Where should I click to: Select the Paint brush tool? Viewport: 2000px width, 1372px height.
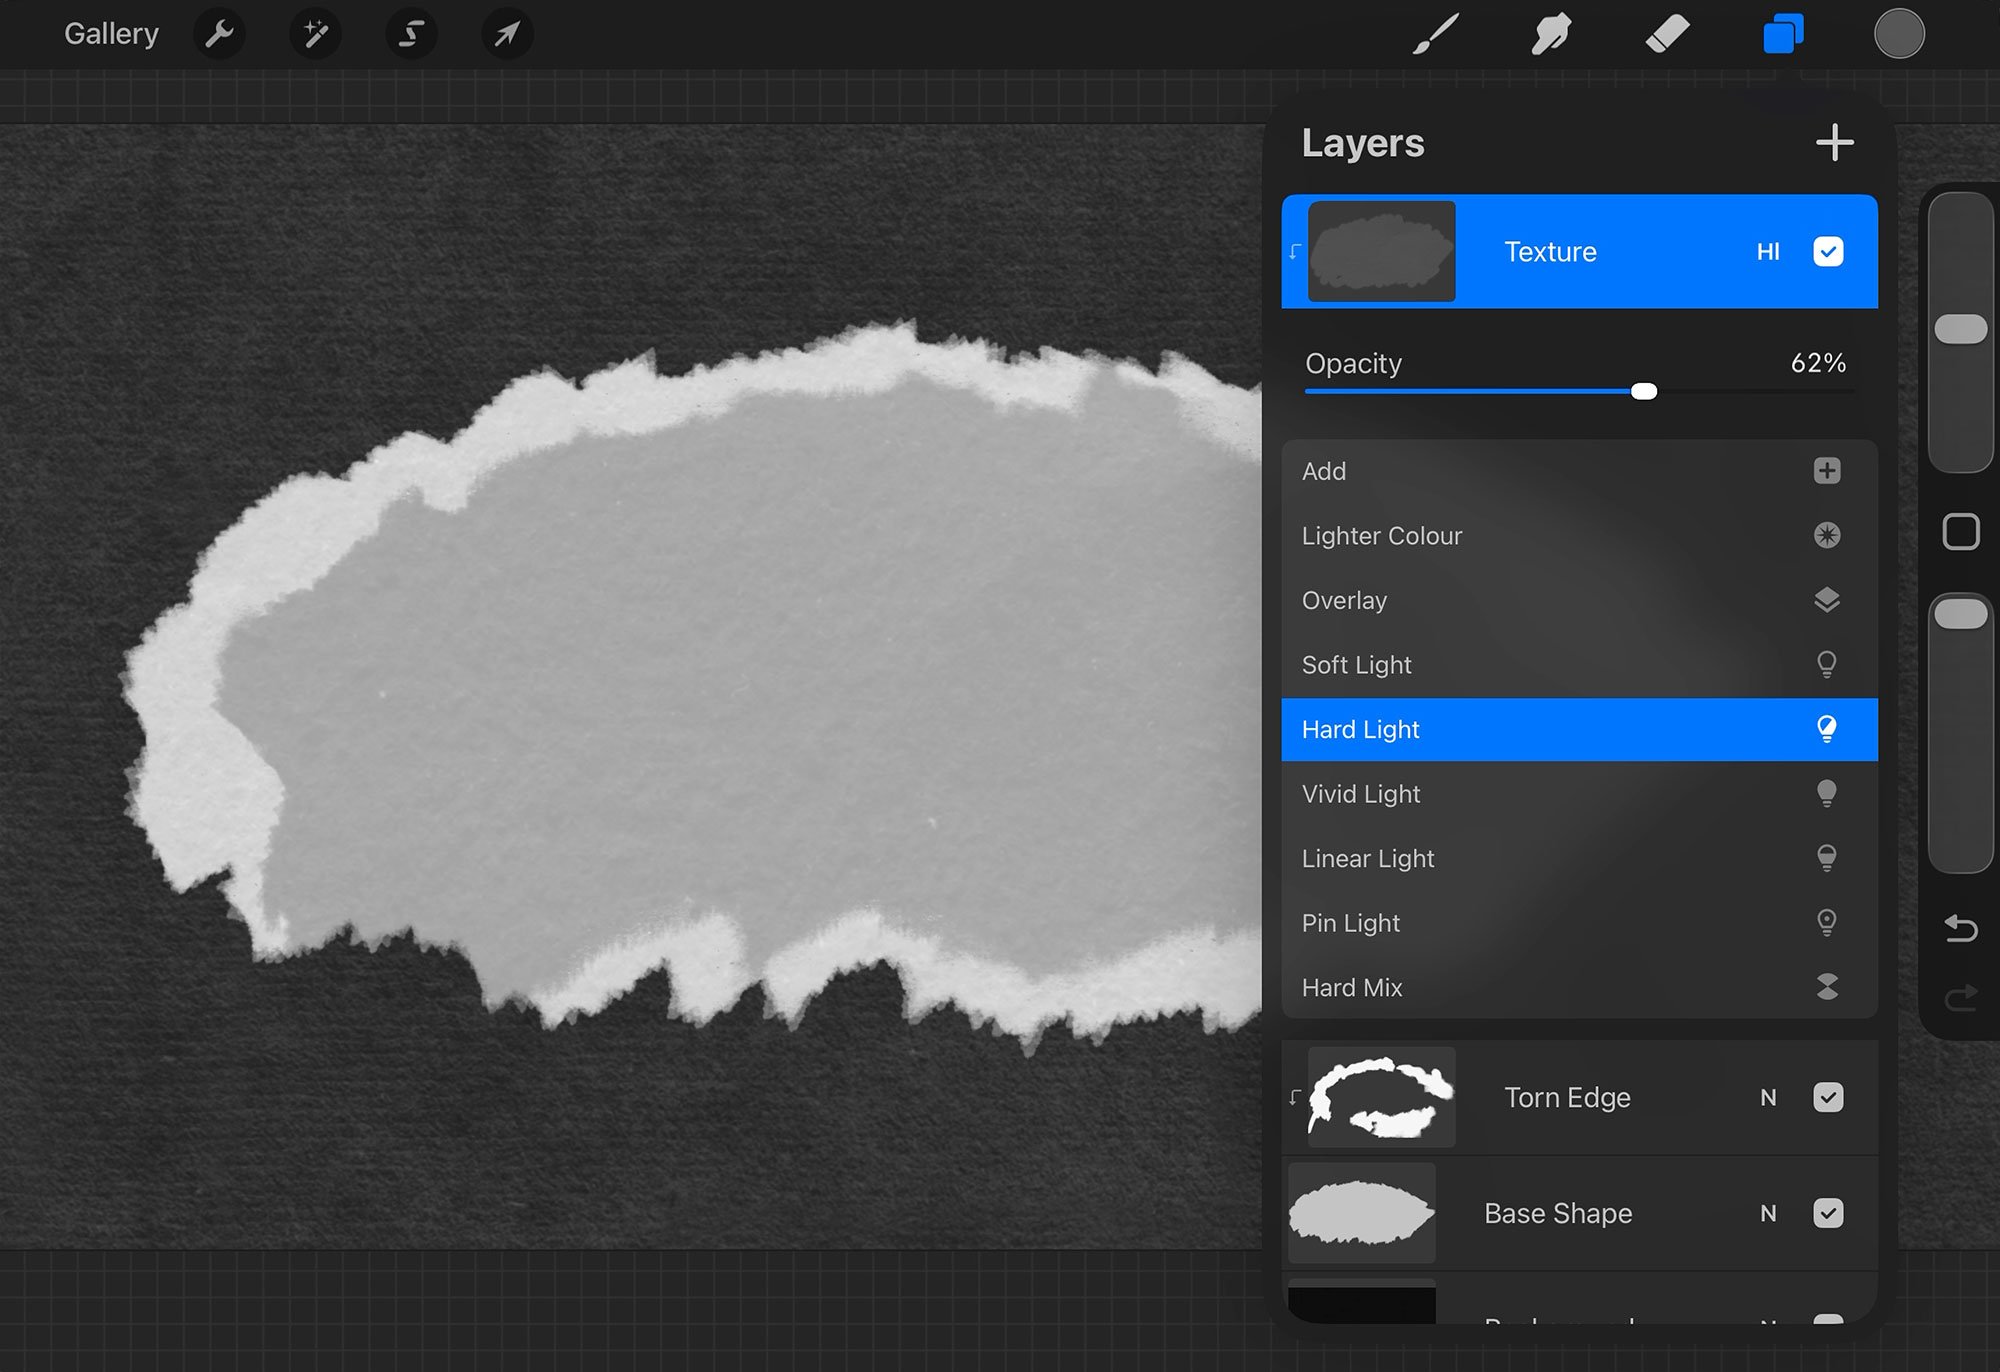click(1436, 34)
